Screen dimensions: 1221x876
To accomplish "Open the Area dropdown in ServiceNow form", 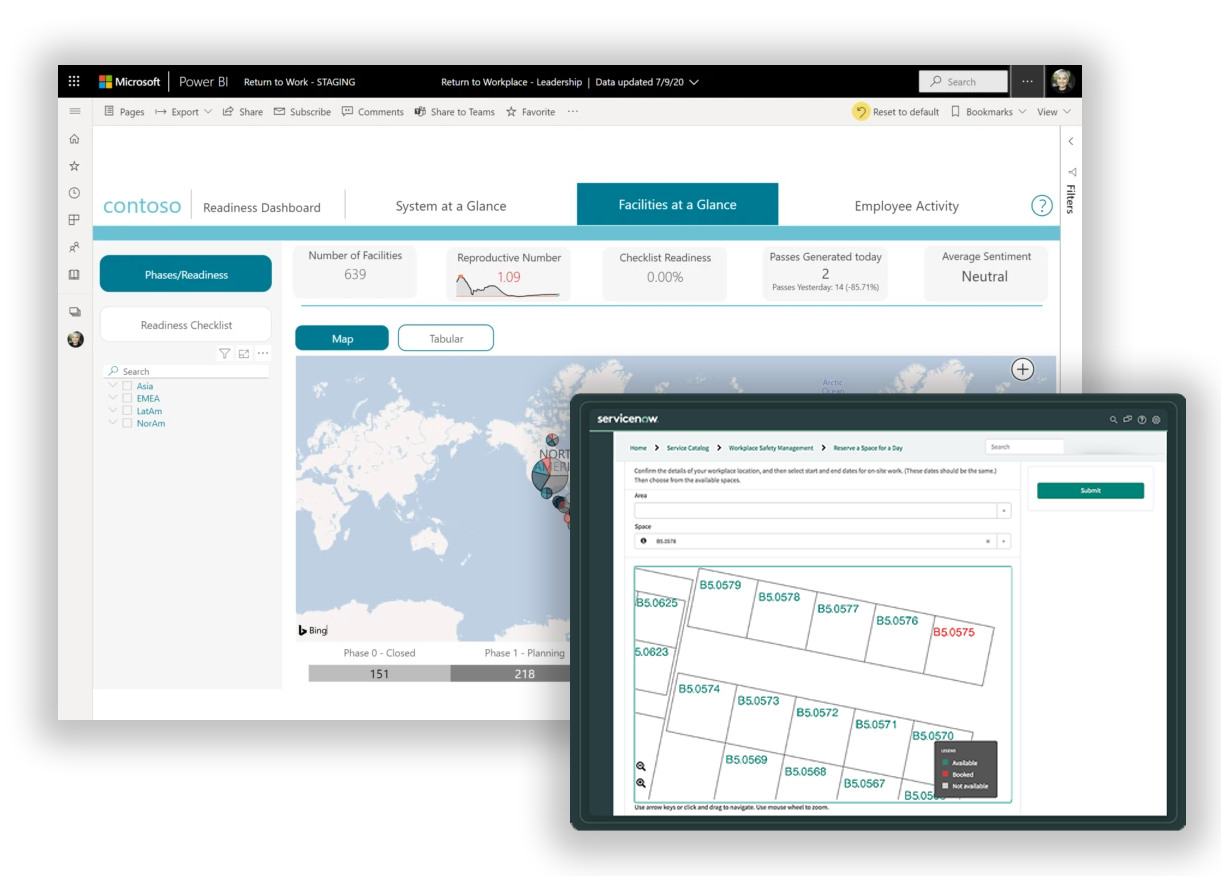I will [1003, 511].
